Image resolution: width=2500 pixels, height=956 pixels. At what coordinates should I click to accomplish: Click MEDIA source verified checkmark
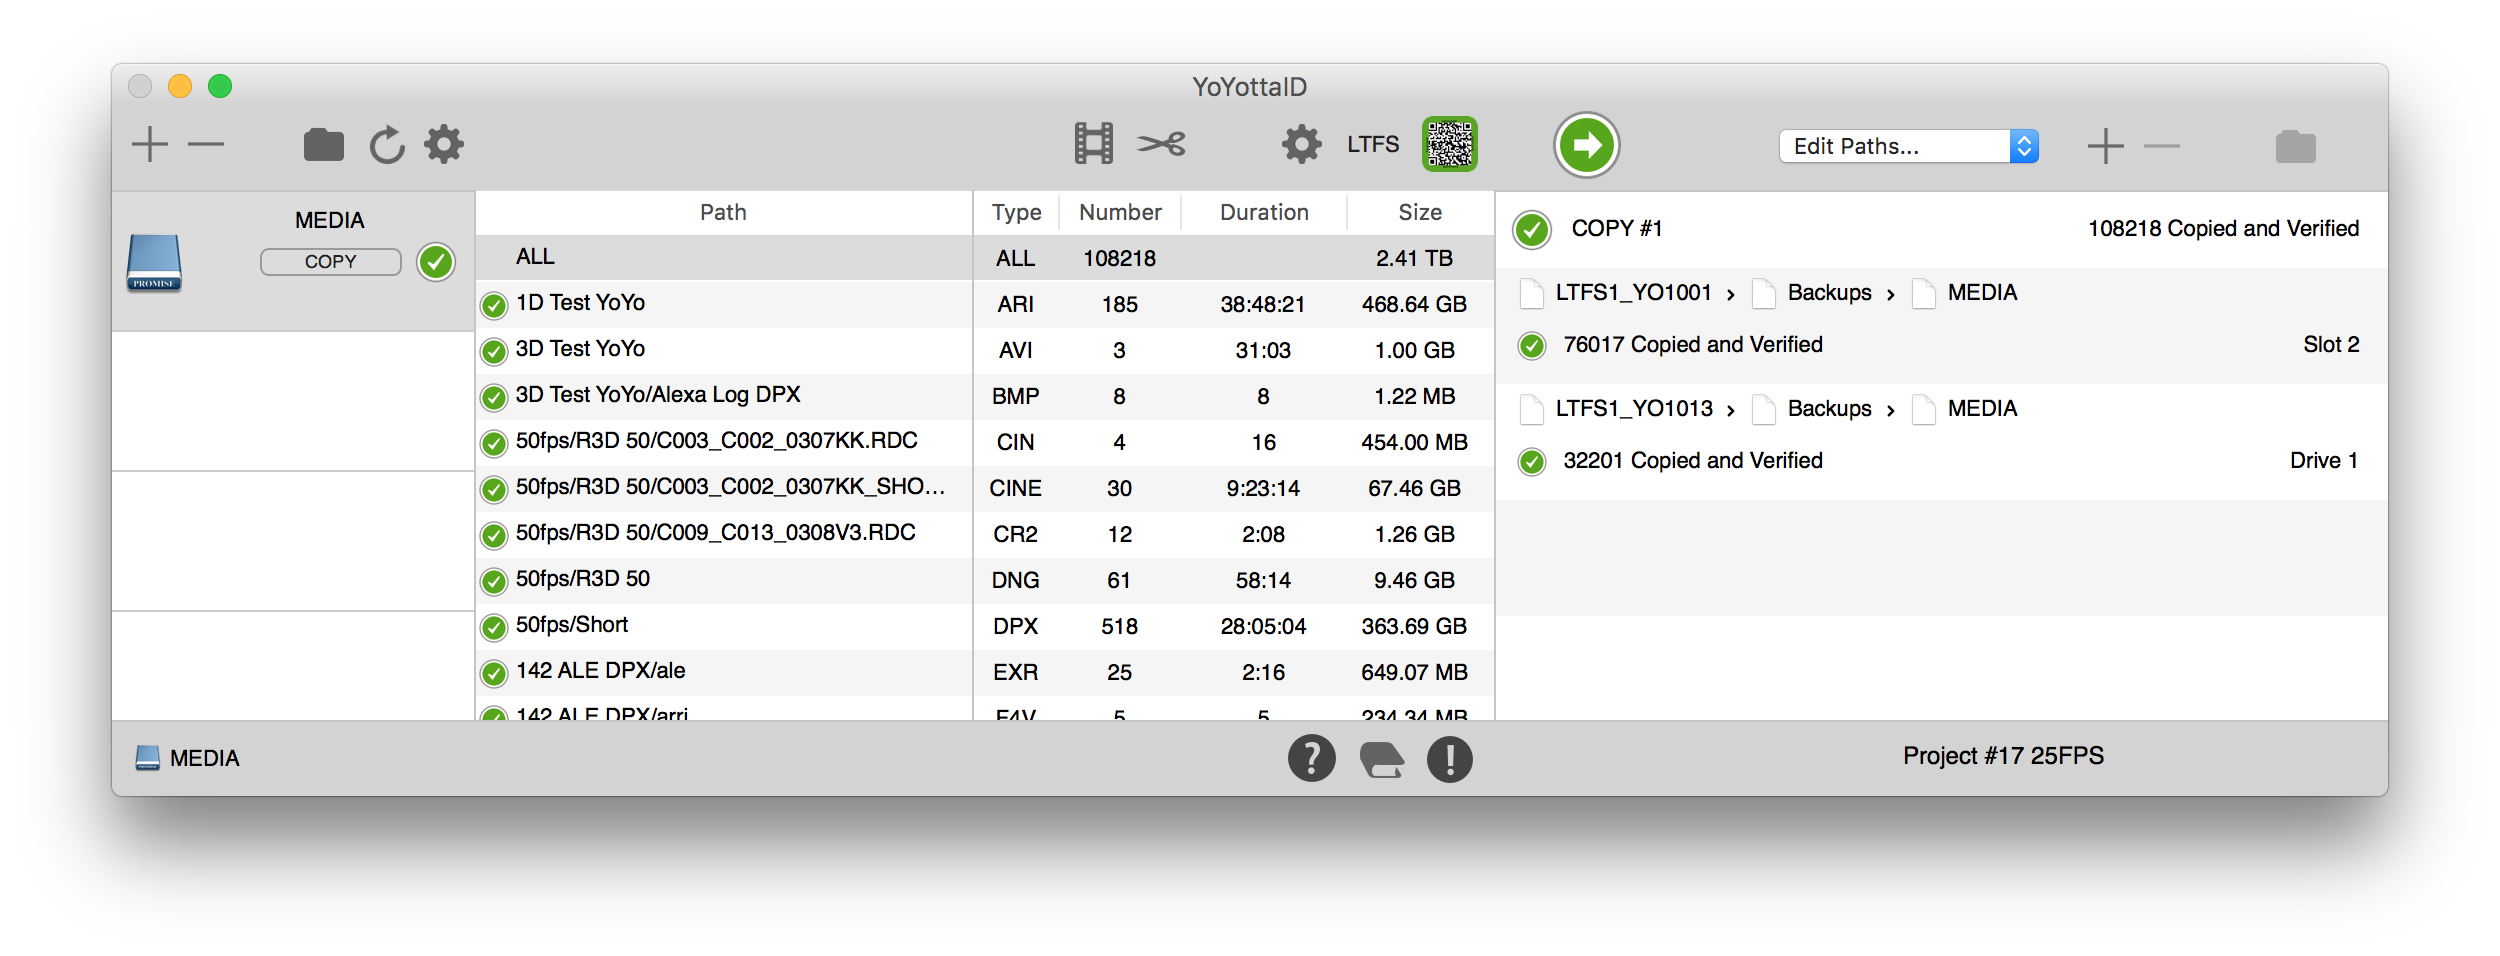(x=436, y=262)
